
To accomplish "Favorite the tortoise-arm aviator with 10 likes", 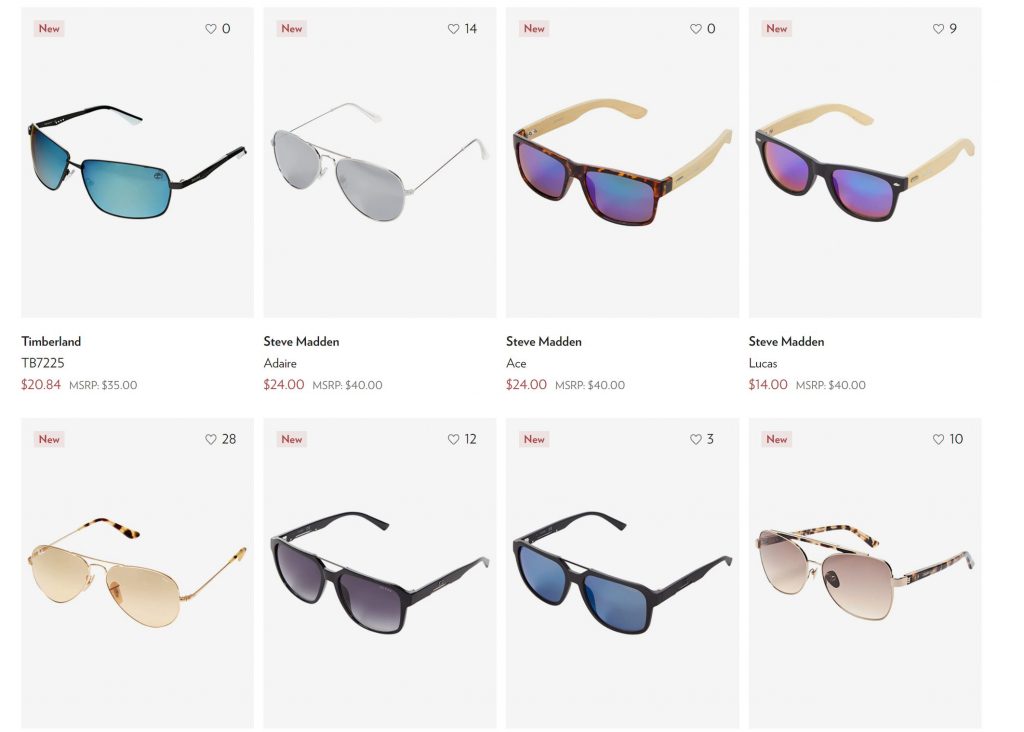I will coord(938,439).
